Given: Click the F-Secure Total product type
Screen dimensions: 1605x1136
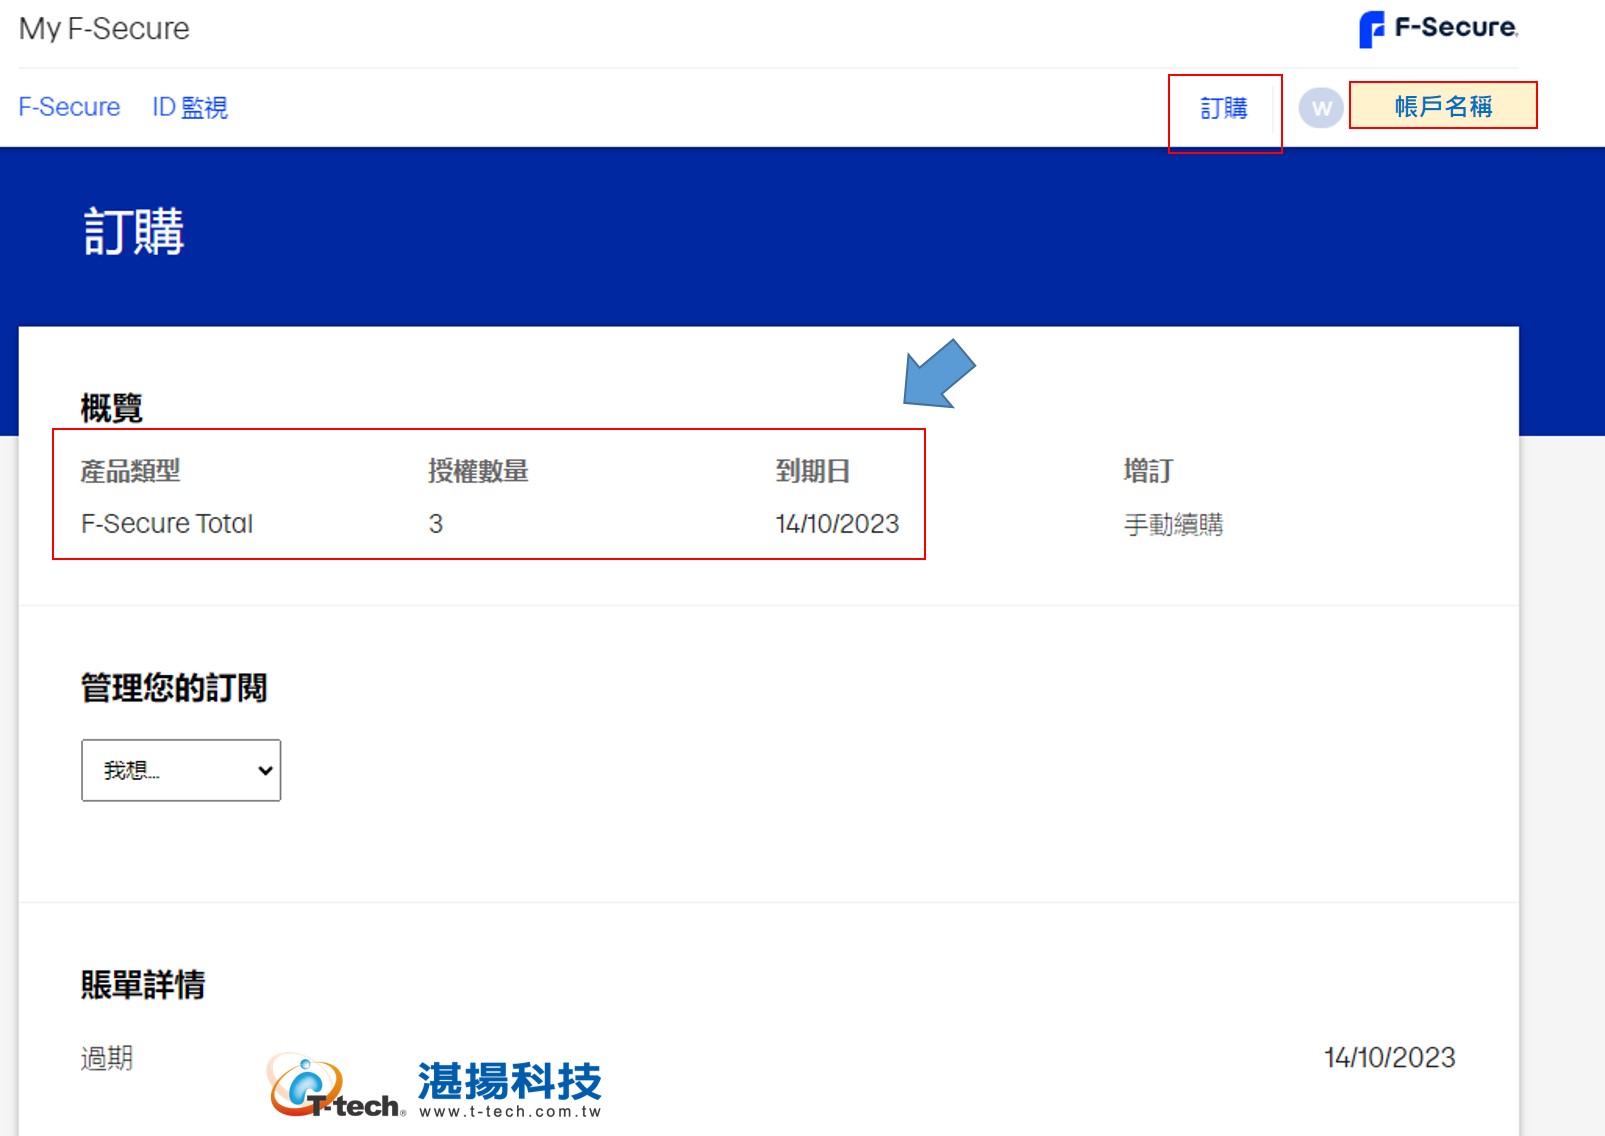Looking at the screenshot, I should click(x=167, y=524).
